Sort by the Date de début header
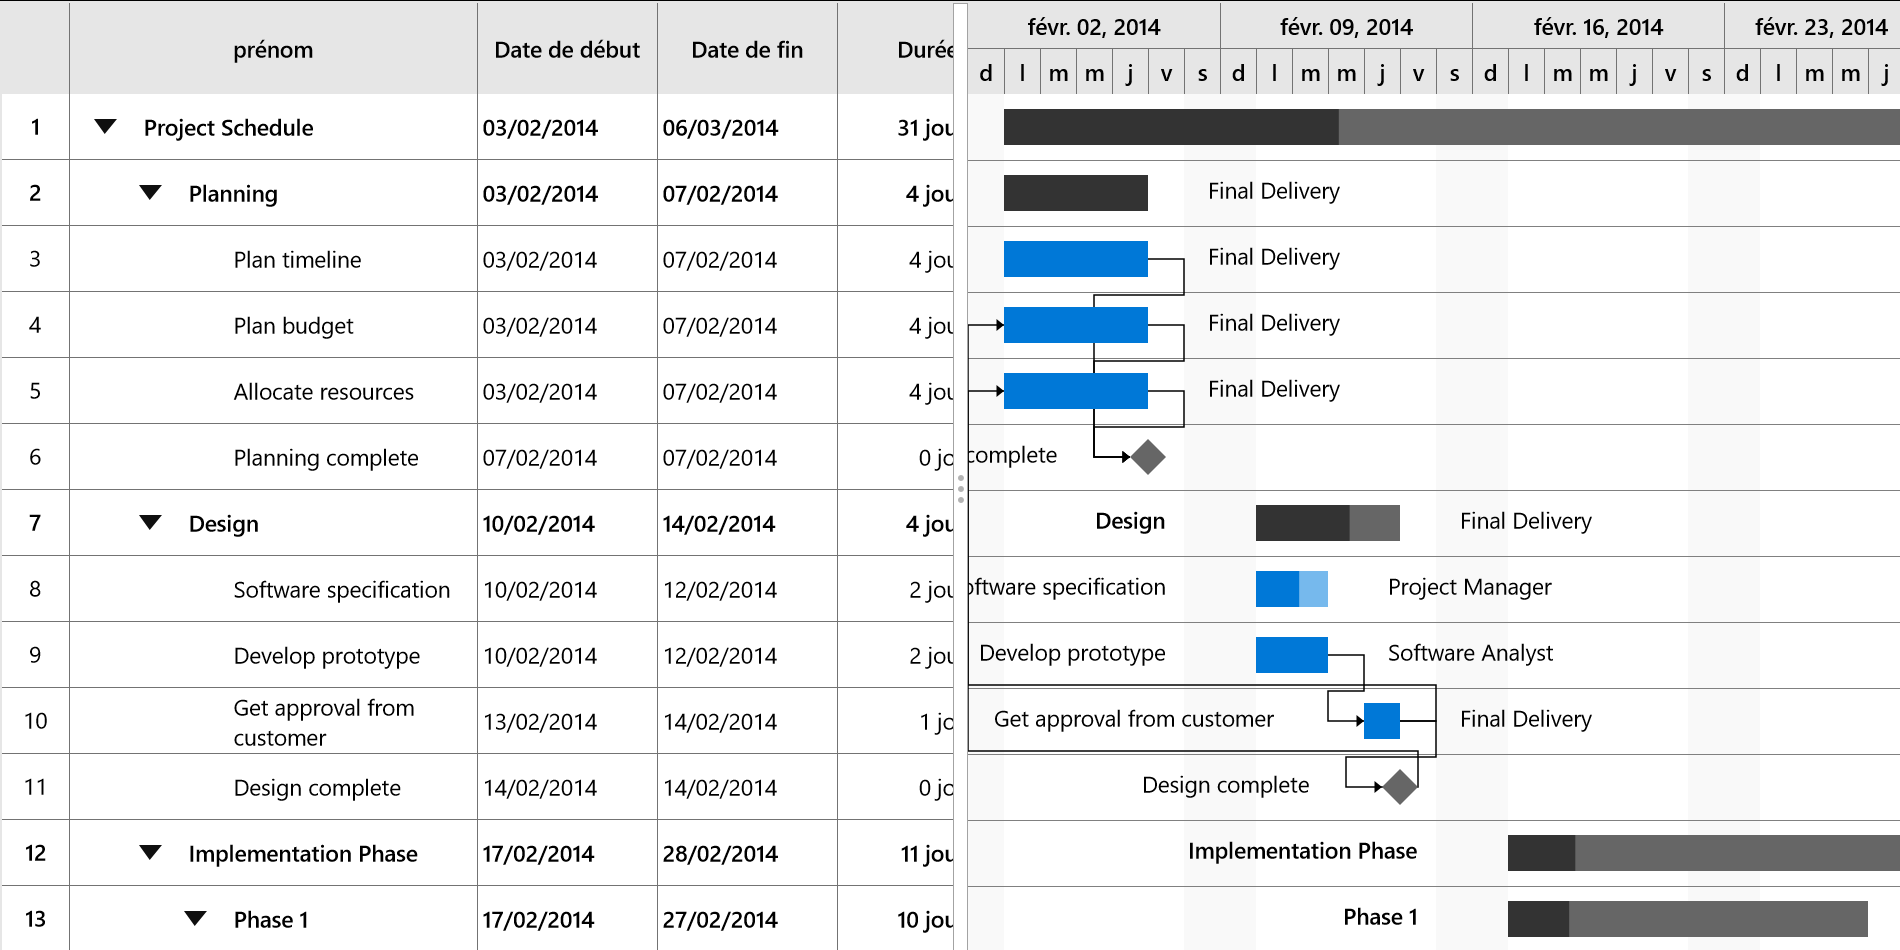 coord(567,49)
